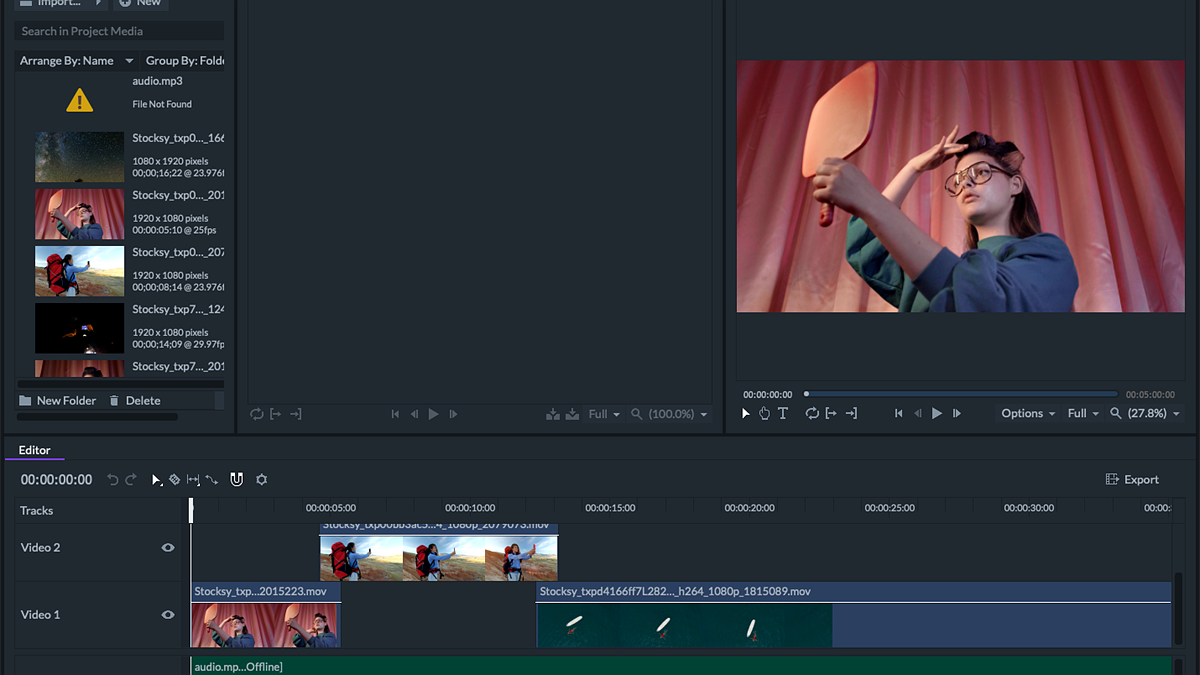1200x675 pixels.
Task: Select the Viewer pointer selection tool
Action: pos(746,413)
